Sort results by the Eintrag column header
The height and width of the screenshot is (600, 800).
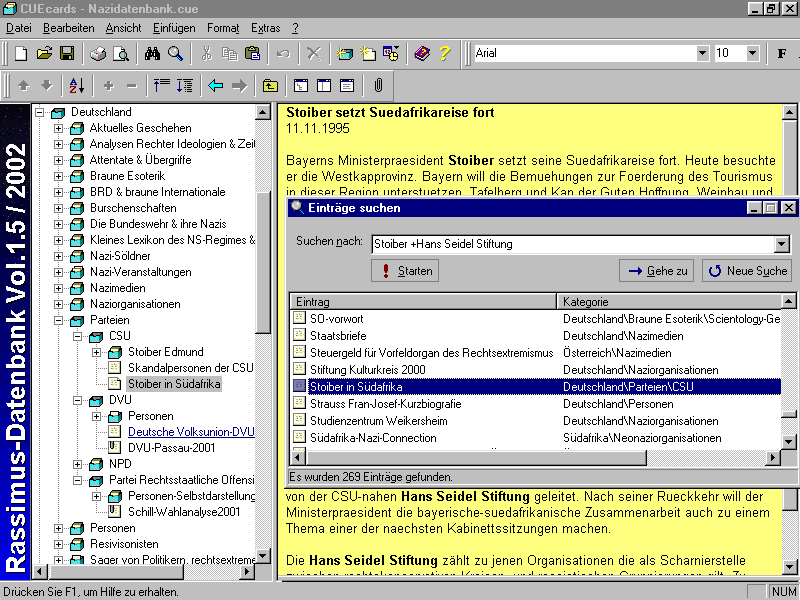coord(423,302)
